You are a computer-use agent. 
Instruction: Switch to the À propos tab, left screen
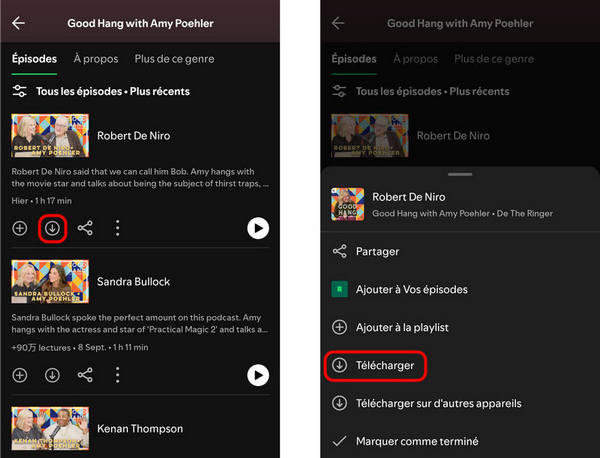click(96, 59)
